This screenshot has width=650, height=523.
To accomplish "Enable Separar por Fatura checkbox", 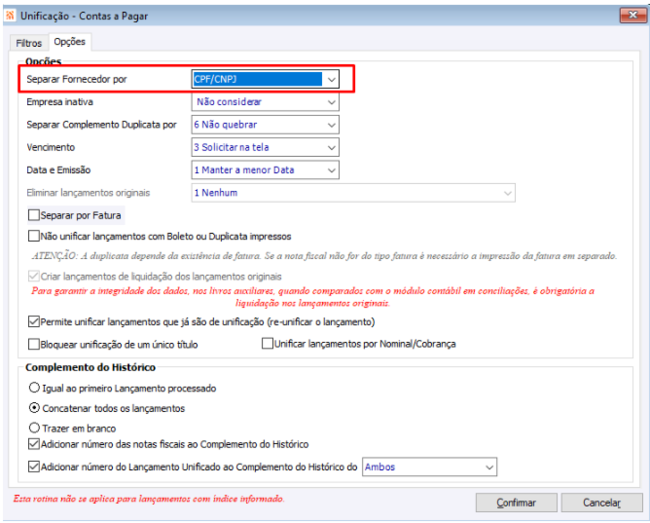I will [x=34, y=215].
